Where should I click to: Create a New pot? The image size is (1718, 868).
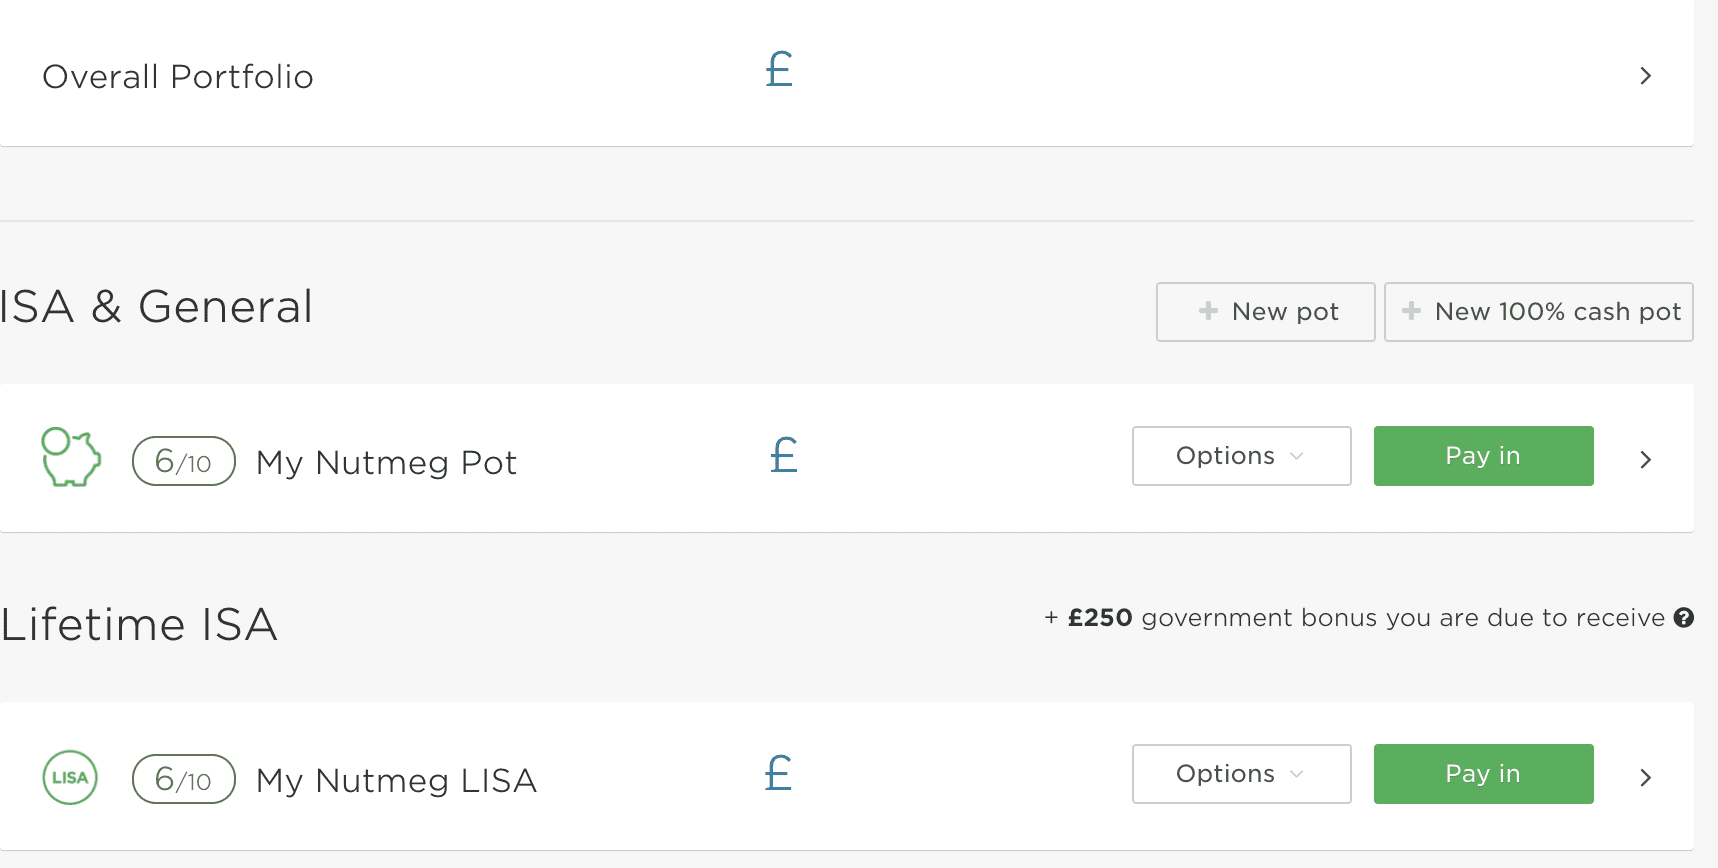click(1266, 312)
